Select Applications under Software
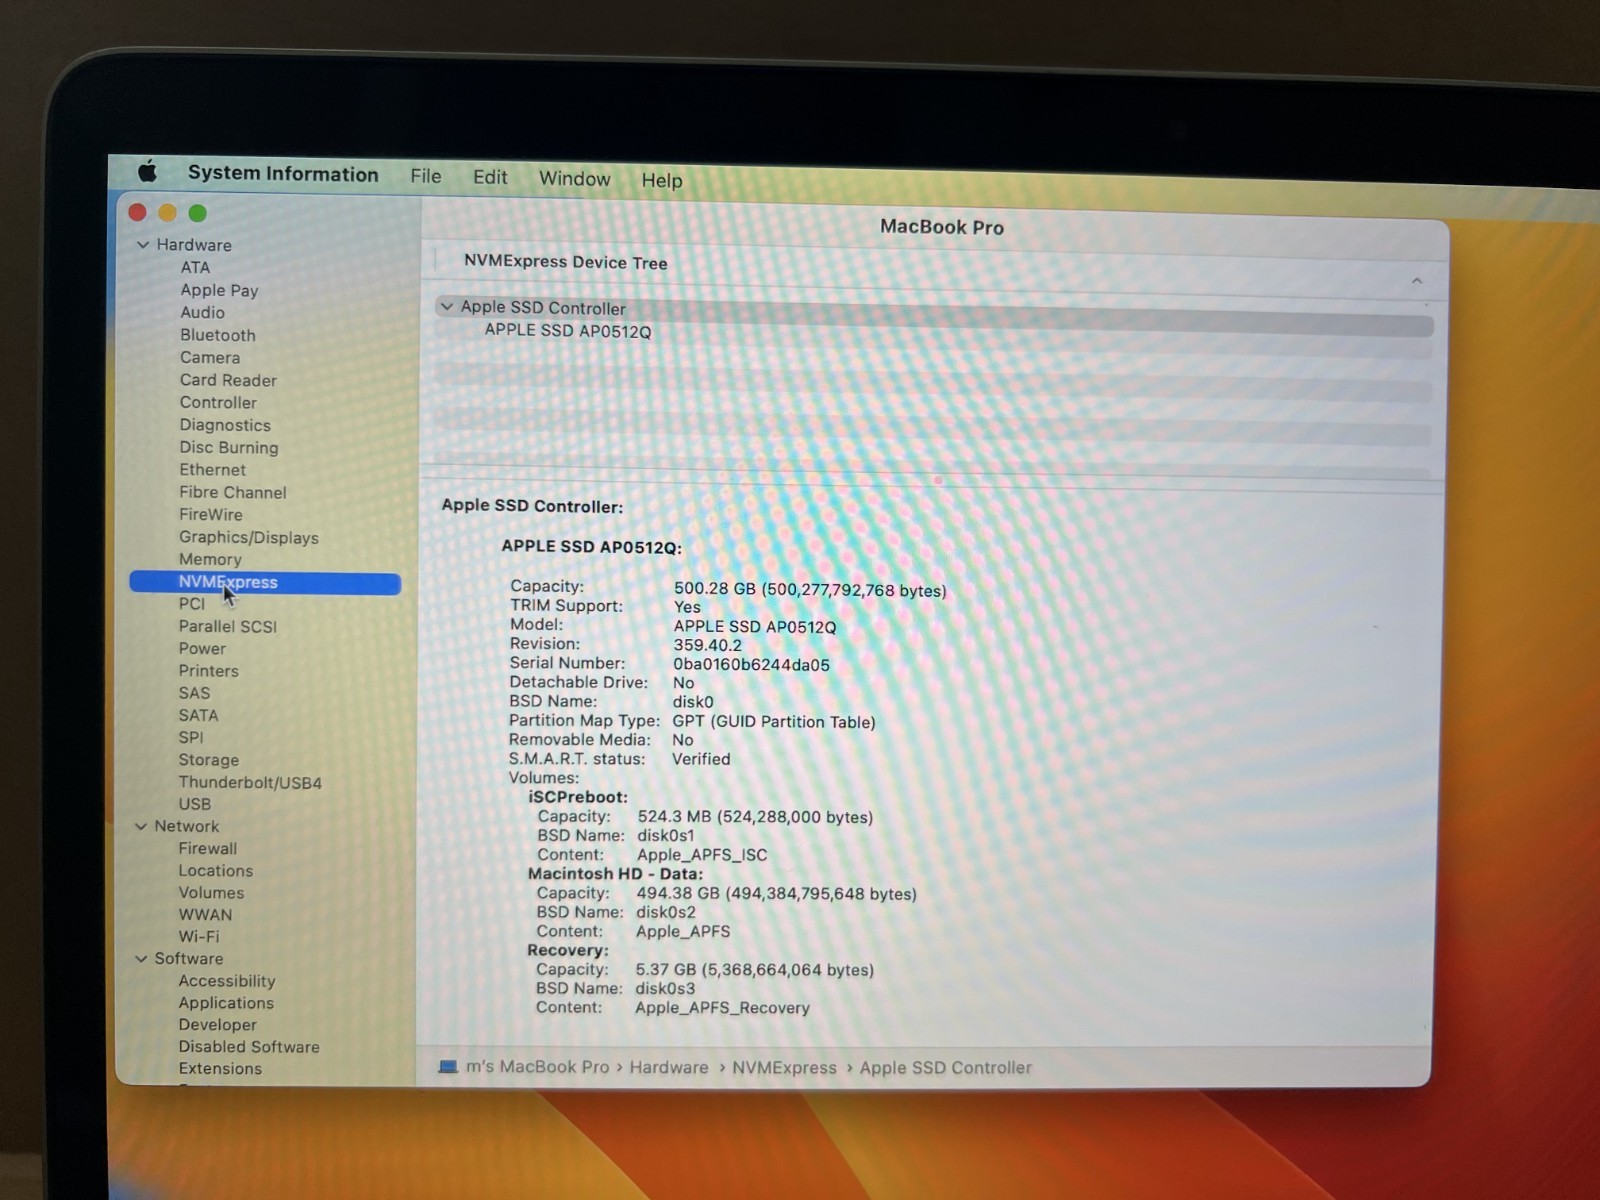Viewport: 1600px width, 1200px height. [x=226, y=1003]
